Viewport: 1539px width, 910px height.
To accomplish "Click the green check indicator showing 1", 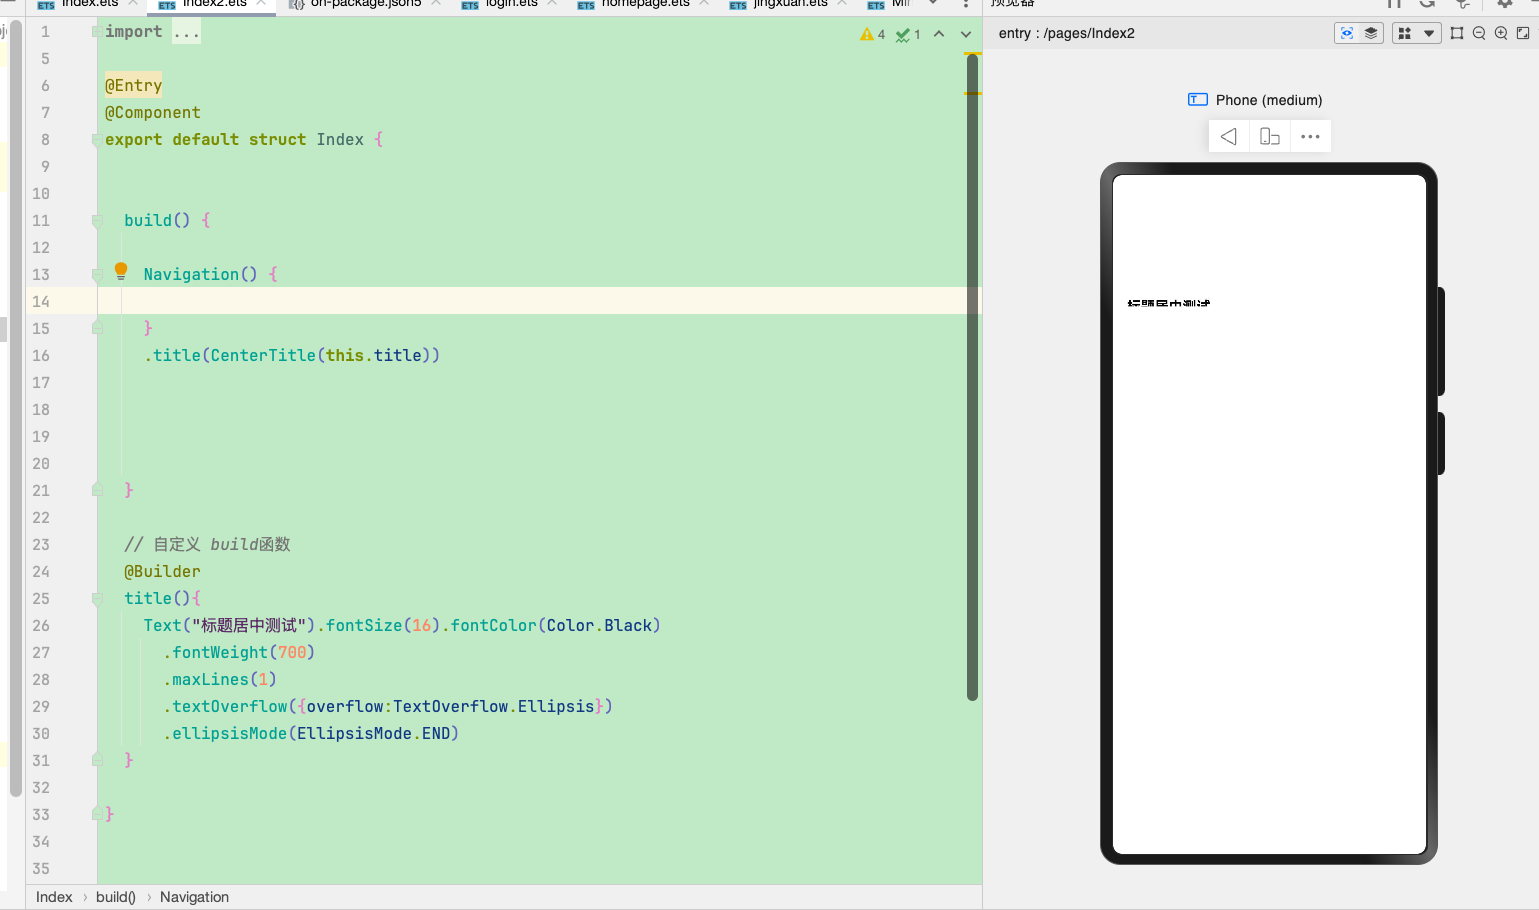I will click(x=908, y=34).
